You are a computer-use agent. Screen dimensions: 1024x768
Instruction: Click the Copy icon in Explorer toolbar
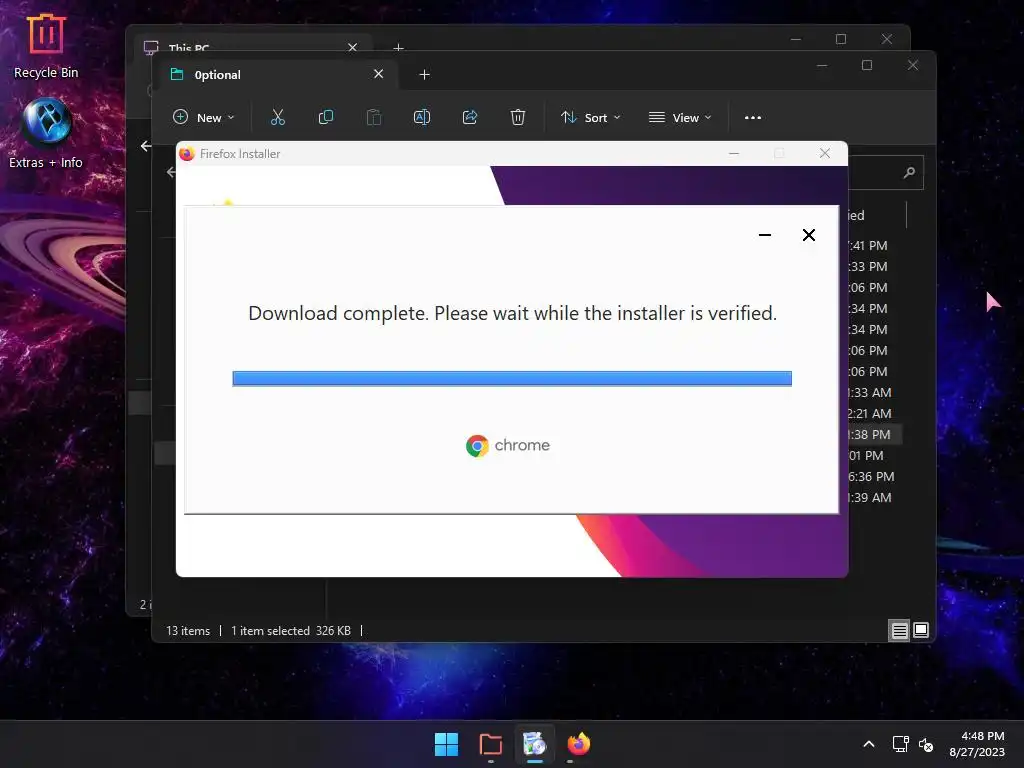(325, 118)
